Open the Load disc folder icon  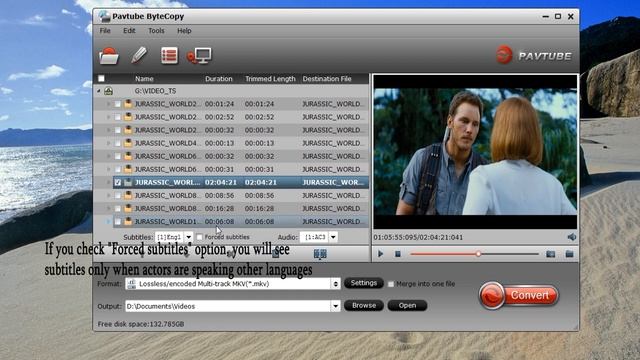click(109, 56)
